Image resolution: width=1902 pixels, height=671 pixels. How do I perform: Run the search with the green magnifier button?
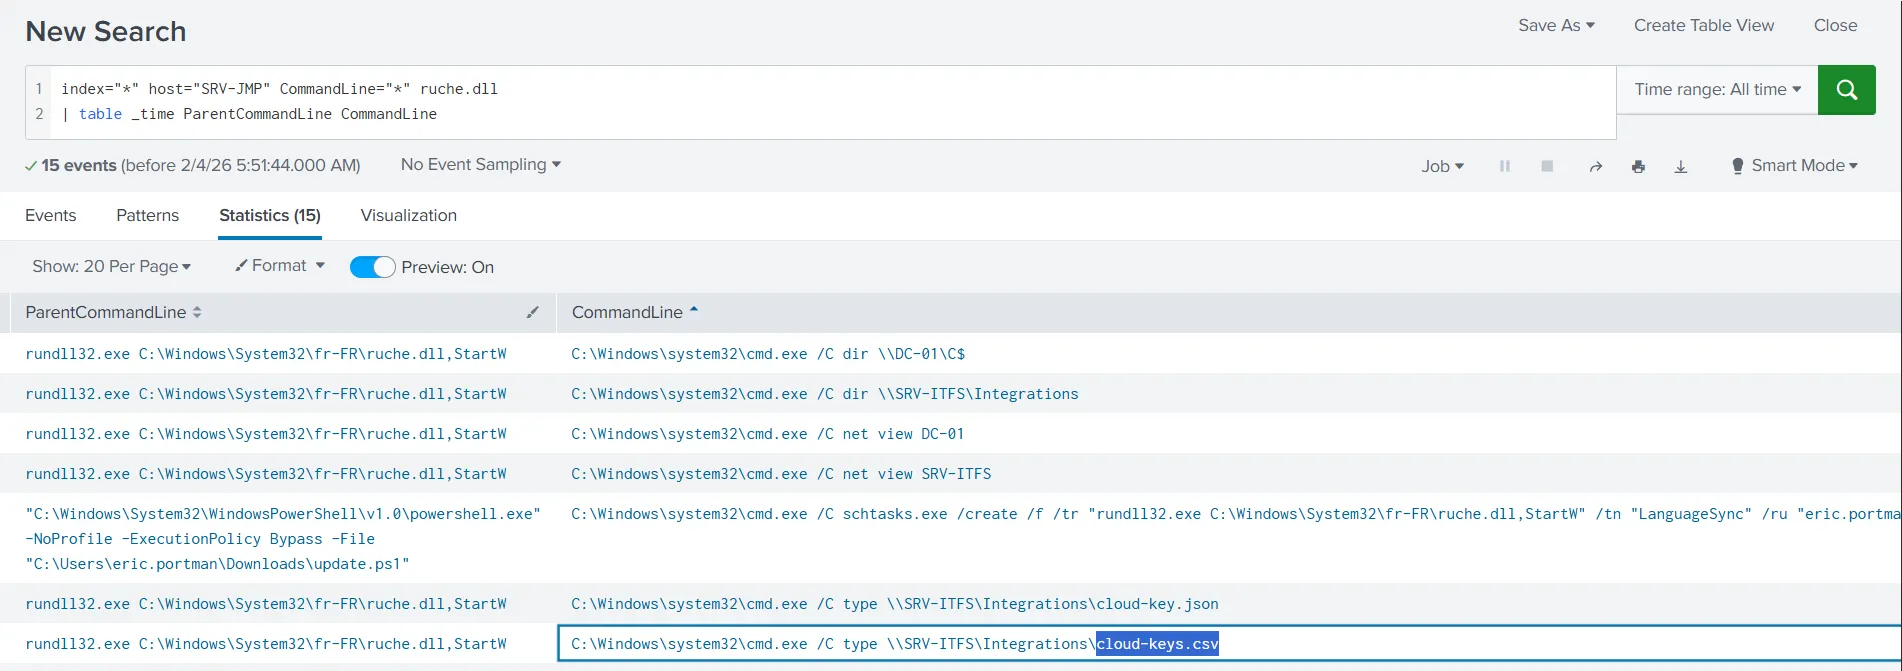1846,90
